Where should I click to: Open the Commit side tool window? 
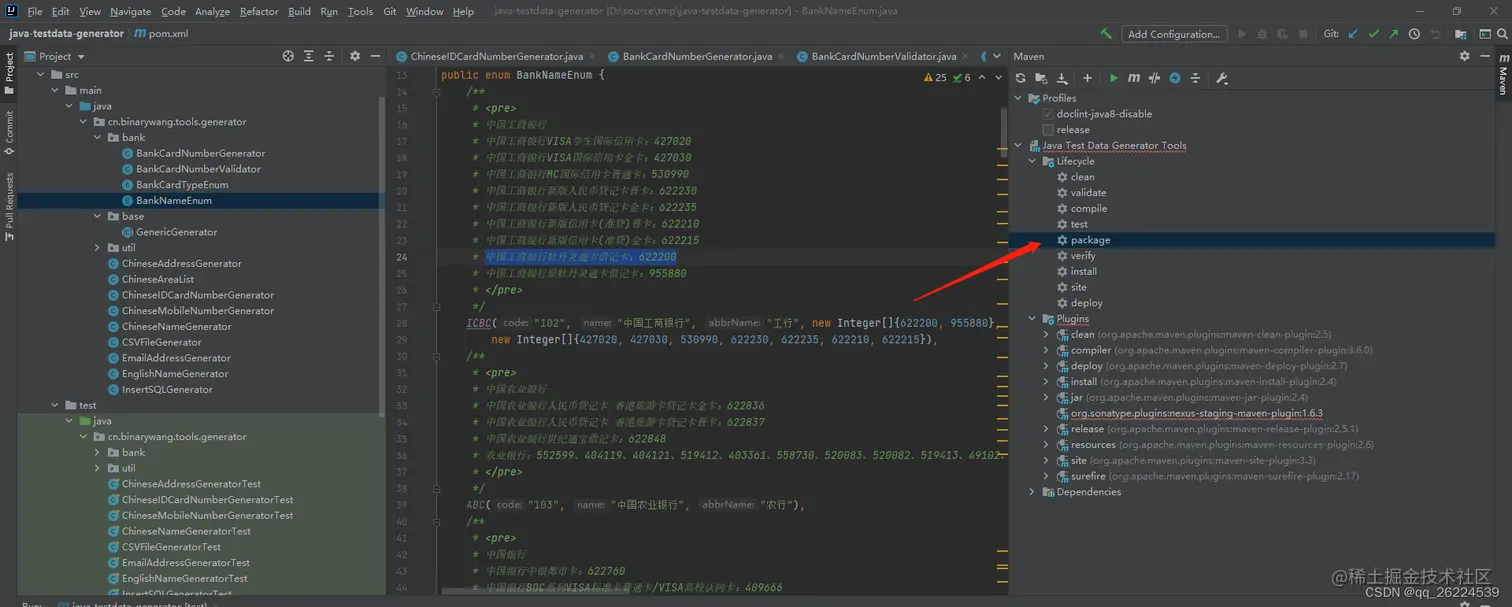[9, 131]
